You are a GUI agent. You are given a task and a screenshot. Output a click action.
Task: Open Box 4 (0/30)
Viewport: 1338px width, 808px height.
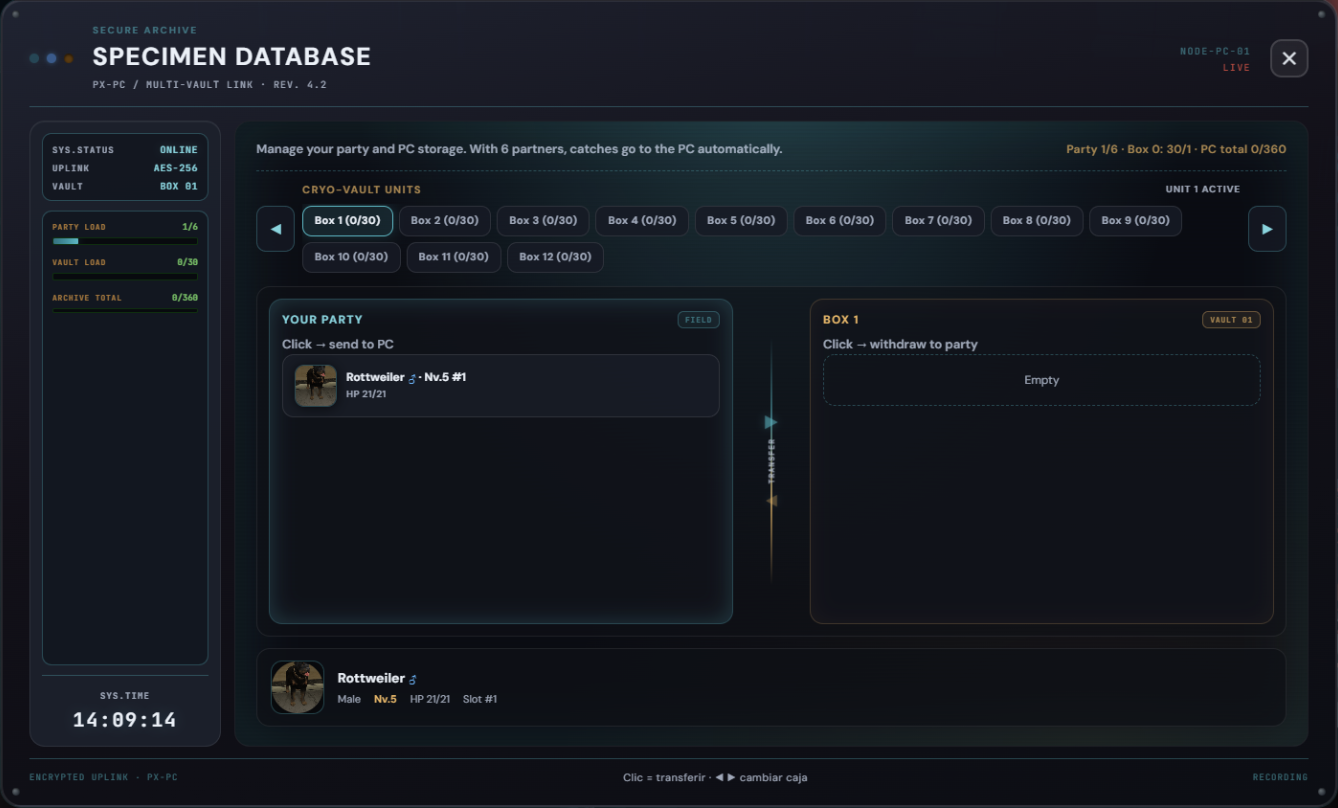coord(642,221)
